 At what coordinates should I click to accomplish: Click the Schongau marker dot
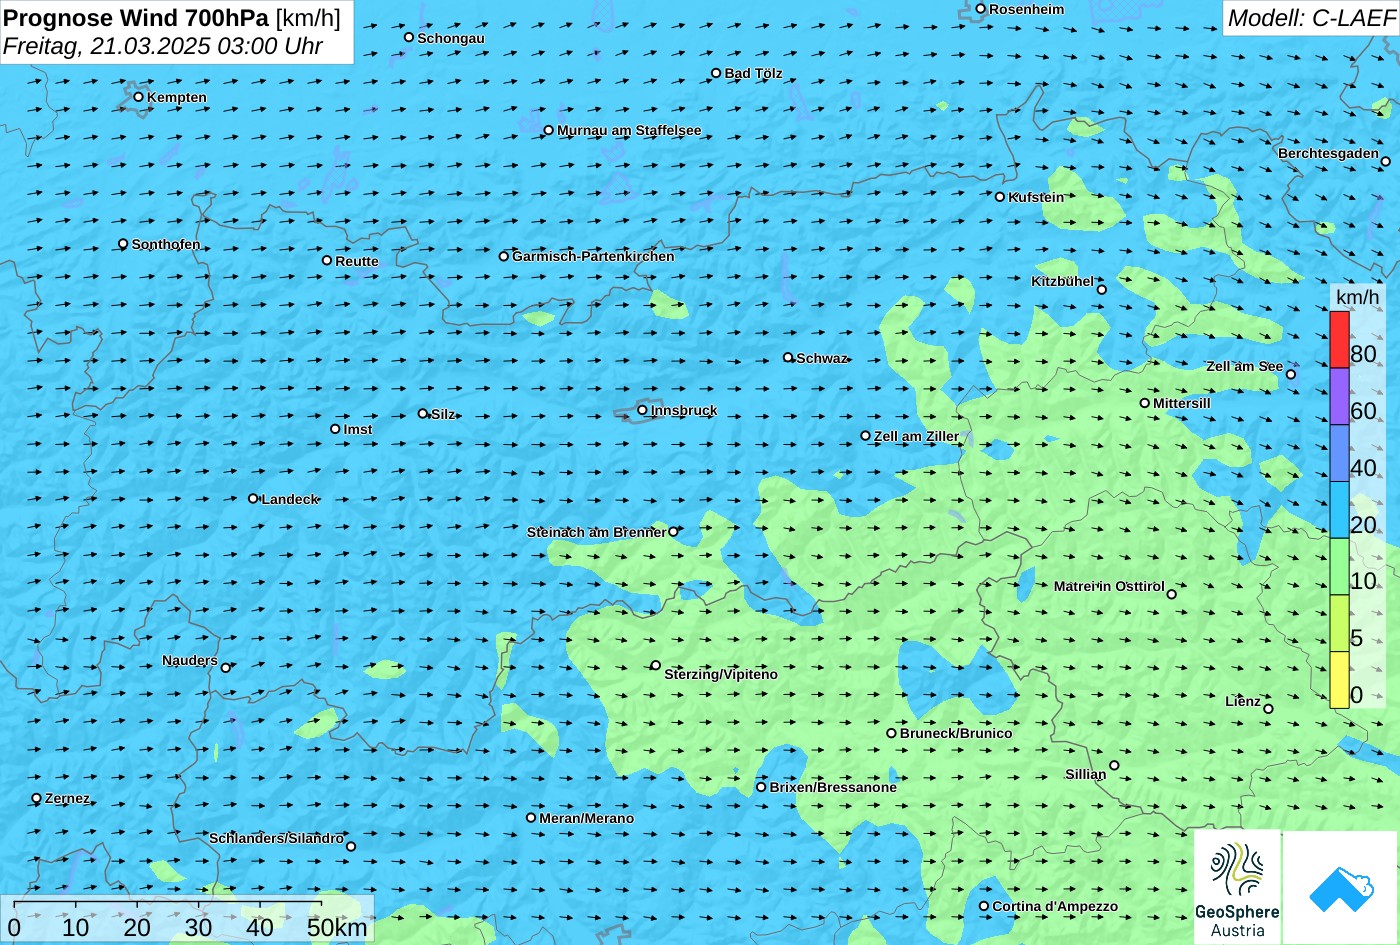pos(409,37)
